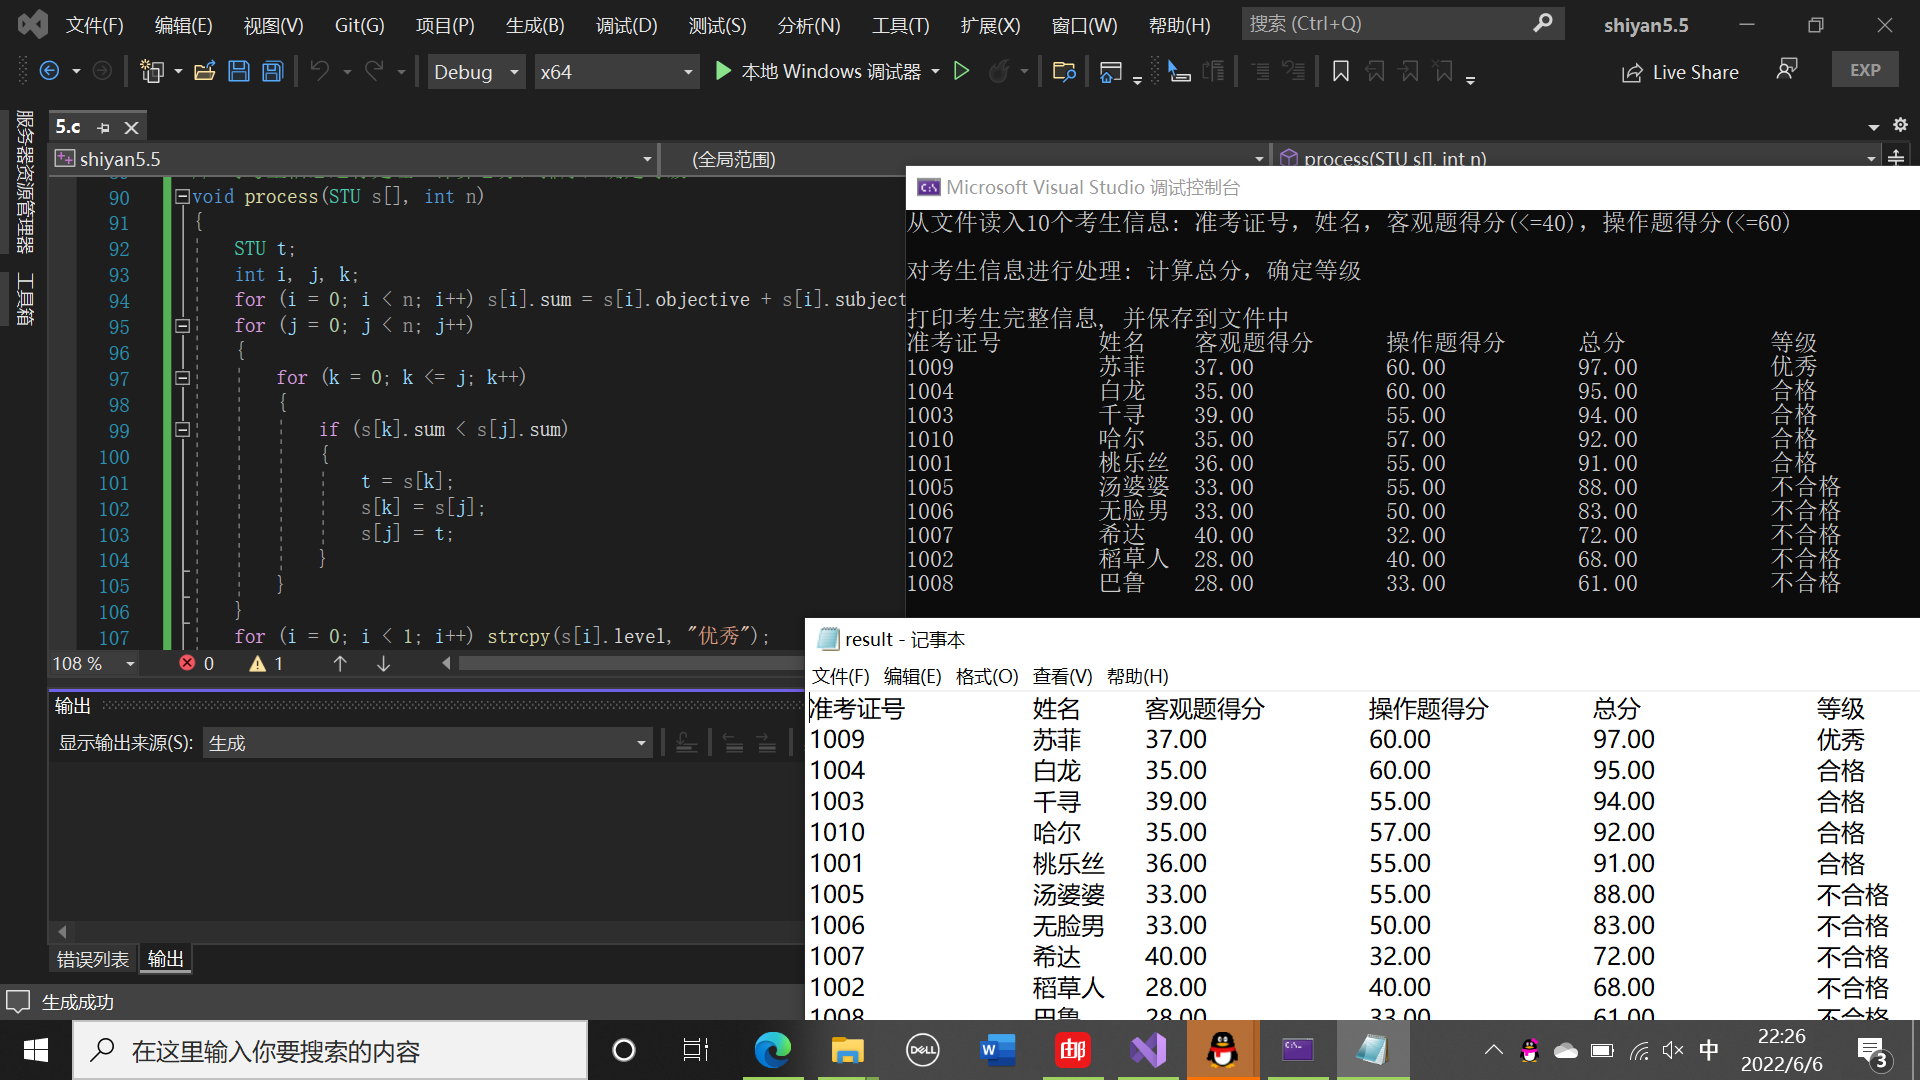Start without debugging using hollow play icon

pos(961,71)
